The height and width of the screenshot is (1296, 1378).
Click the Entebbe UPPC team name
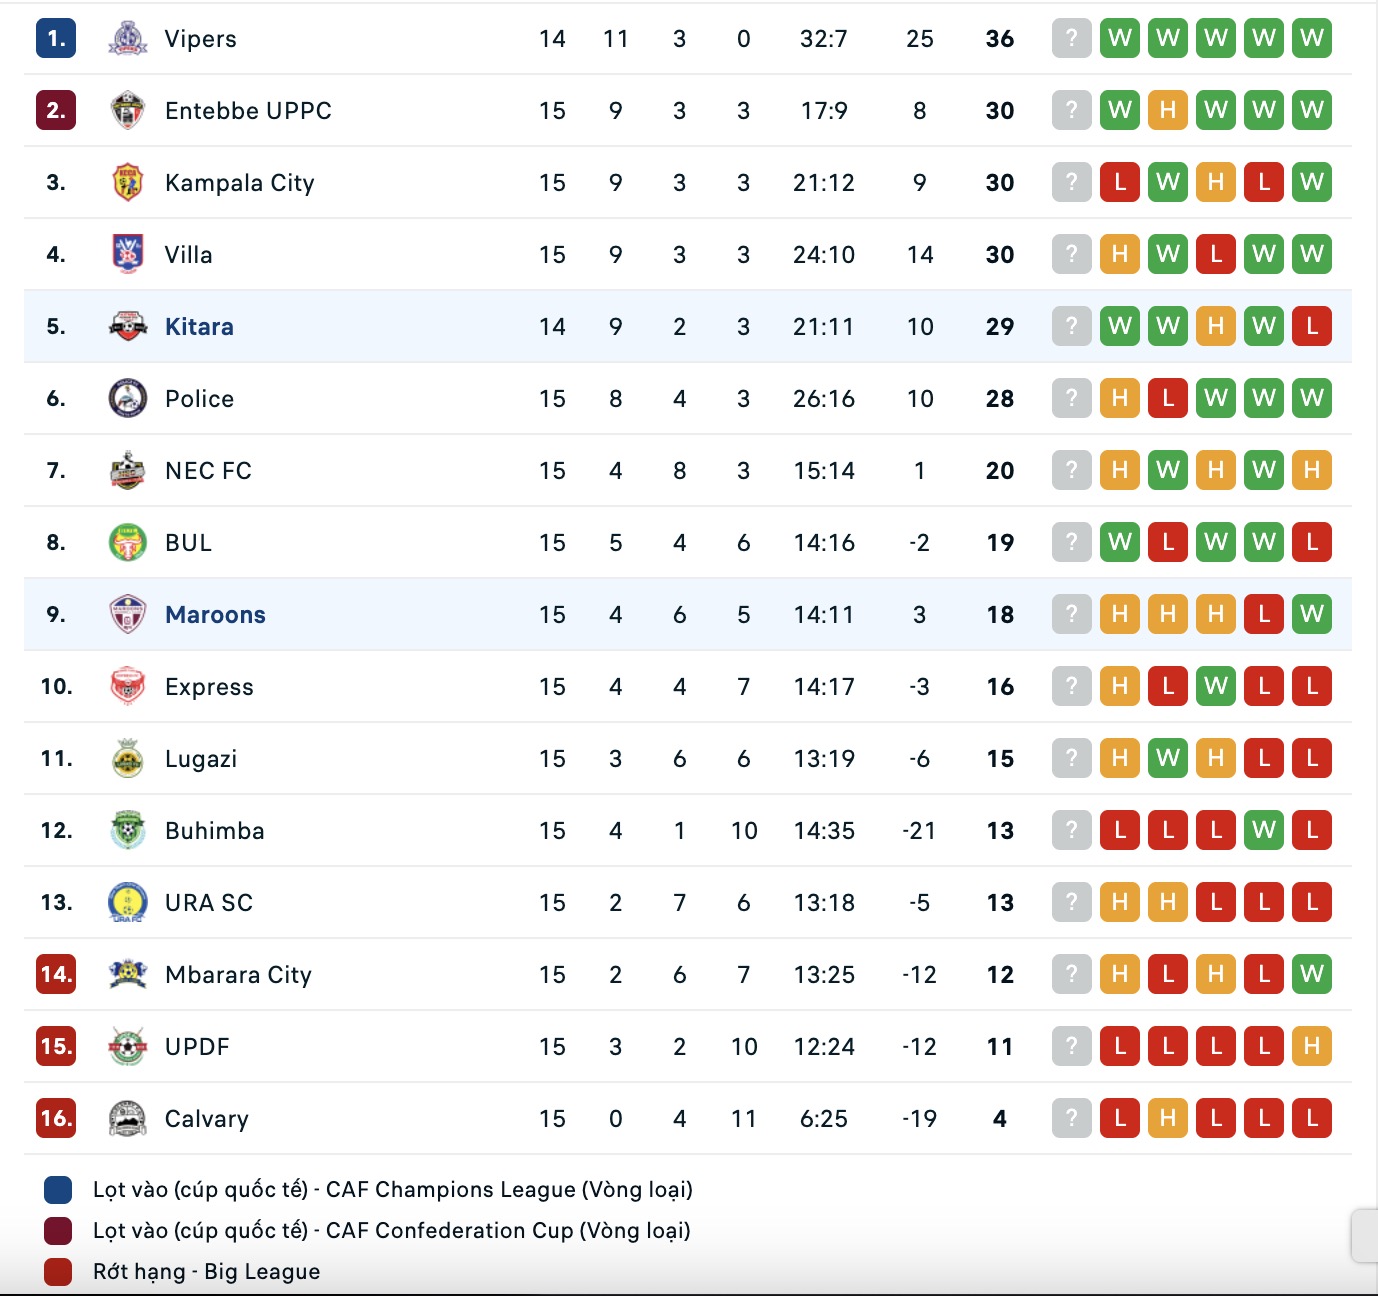click(x=248, y=111)
